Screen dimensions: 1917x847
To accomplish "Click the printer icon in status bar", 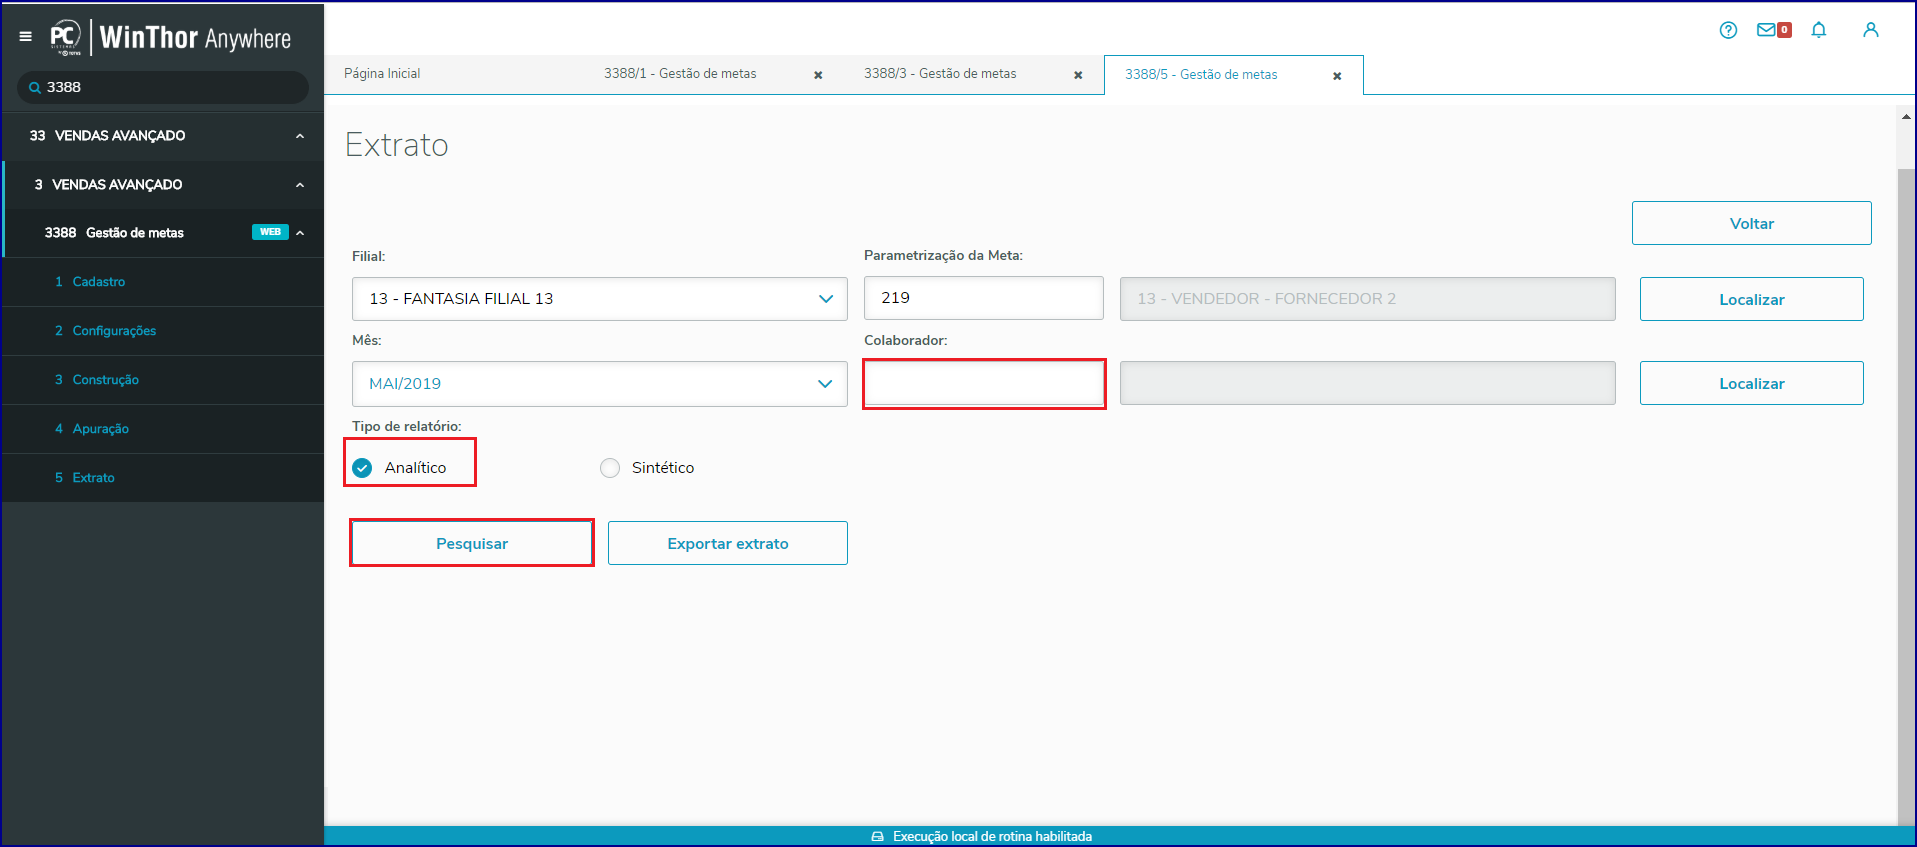I will (x=877, y=837).
